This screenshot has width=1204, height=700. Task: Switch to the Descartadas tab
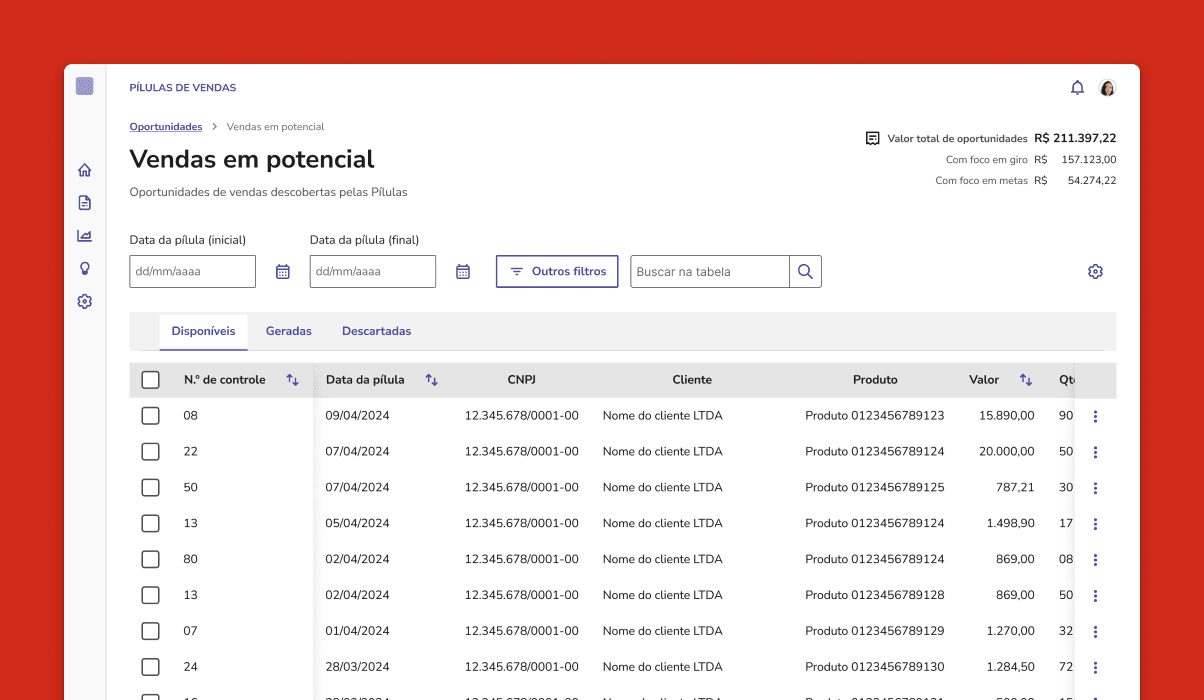pos(376,331)
